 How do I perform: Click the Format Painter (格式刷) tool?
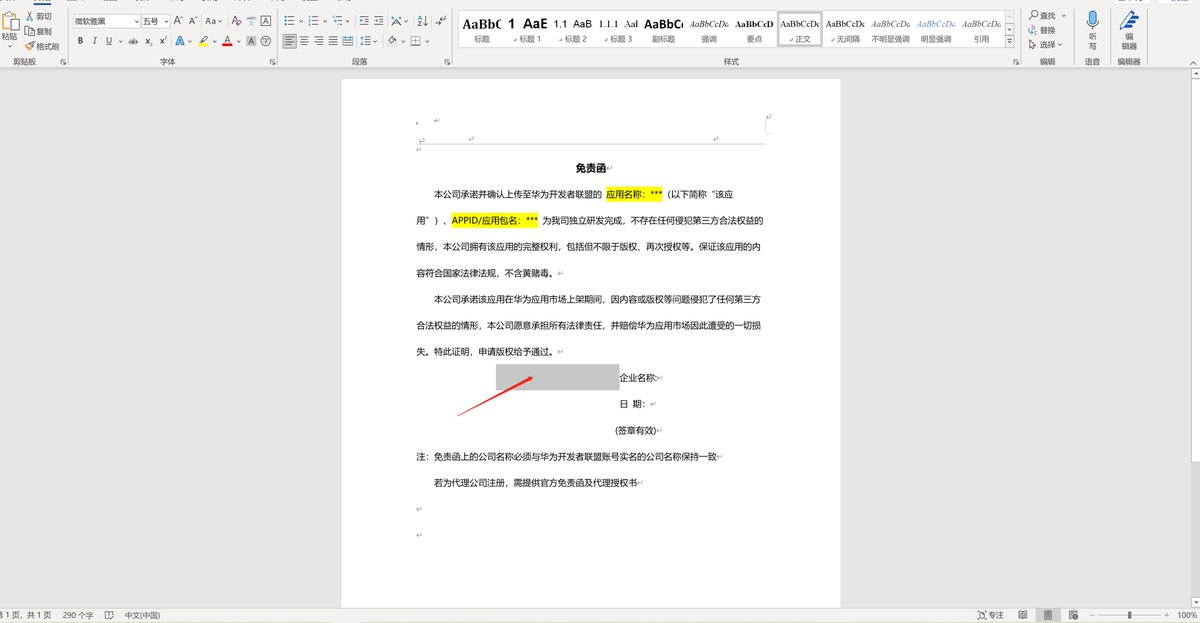click(x=41, y=46)
